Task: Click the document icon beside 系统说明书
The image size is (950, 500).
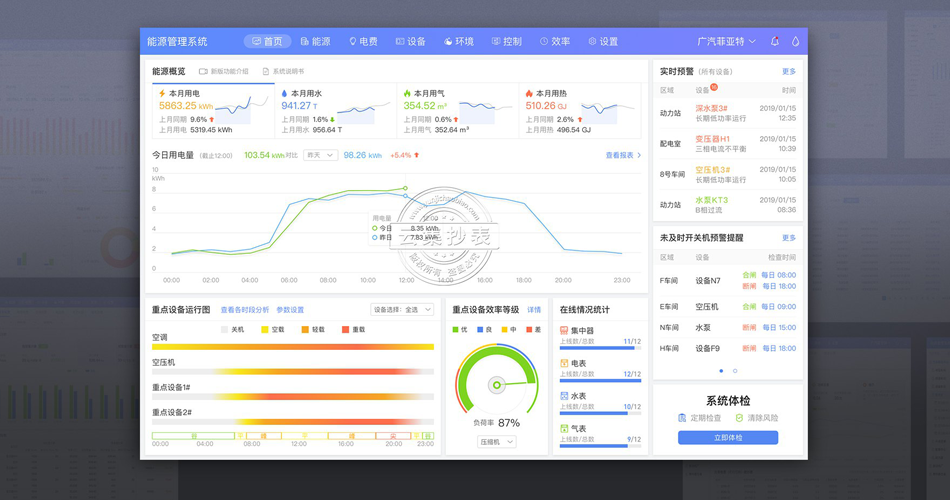Action: coord(266,72)
